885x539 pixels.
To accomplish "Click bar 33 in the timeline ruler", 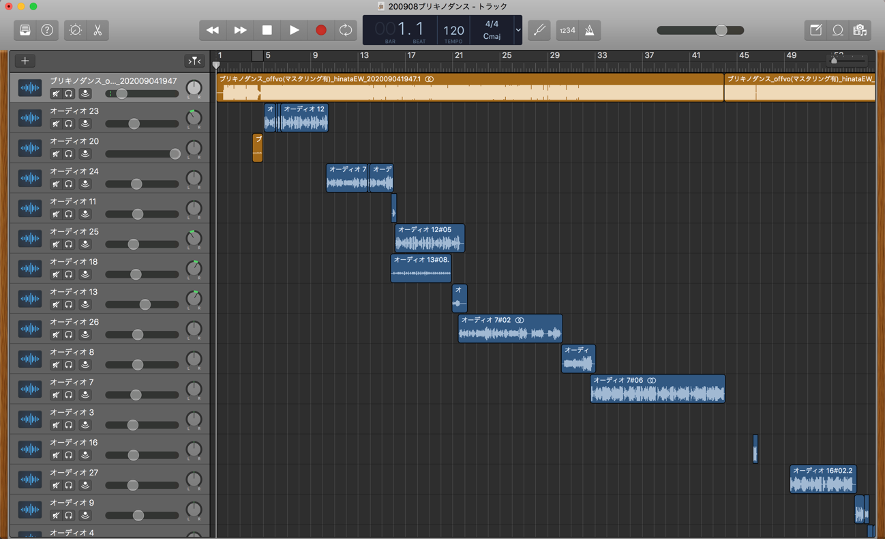I will [602, 55].
